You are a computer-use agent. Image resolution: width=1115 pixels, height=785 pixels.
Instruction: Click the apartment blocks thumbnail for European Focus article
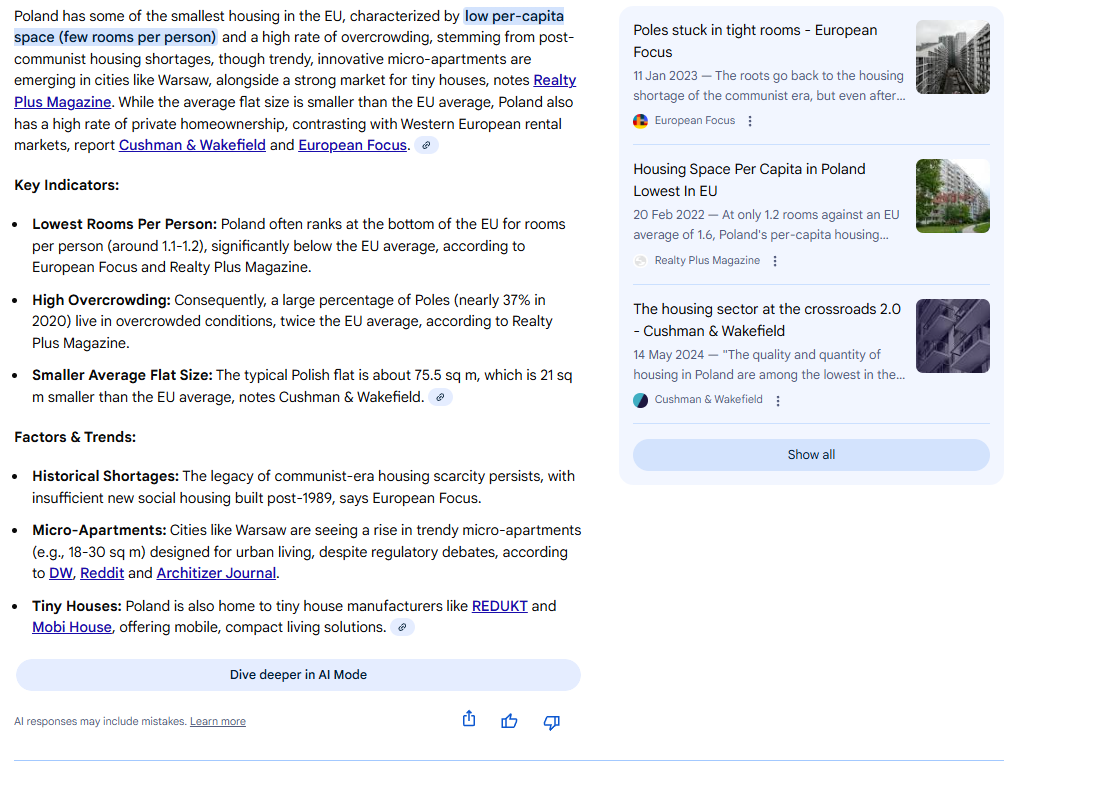coord(953,57)
